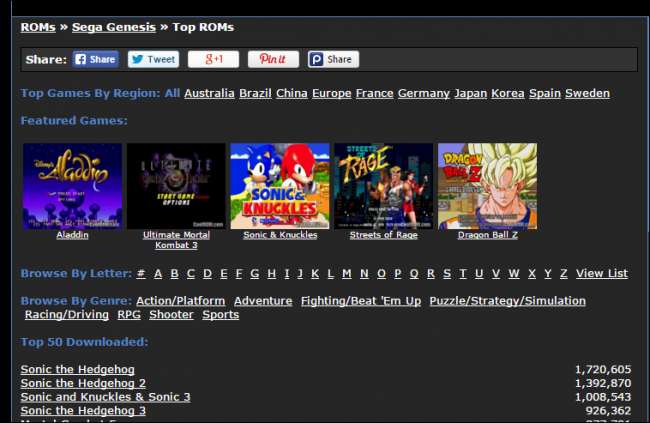Open the View List link

pyautogui.click(x=601, y=273)
